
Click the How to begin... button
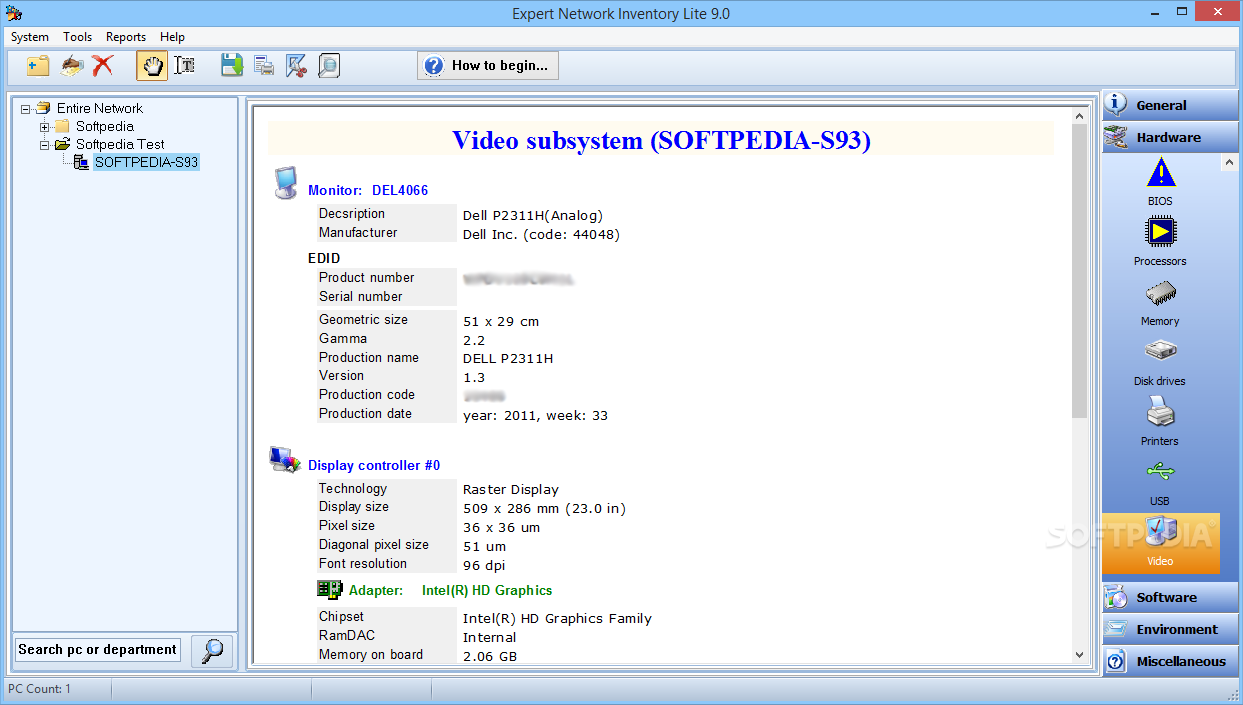(488, 66)
